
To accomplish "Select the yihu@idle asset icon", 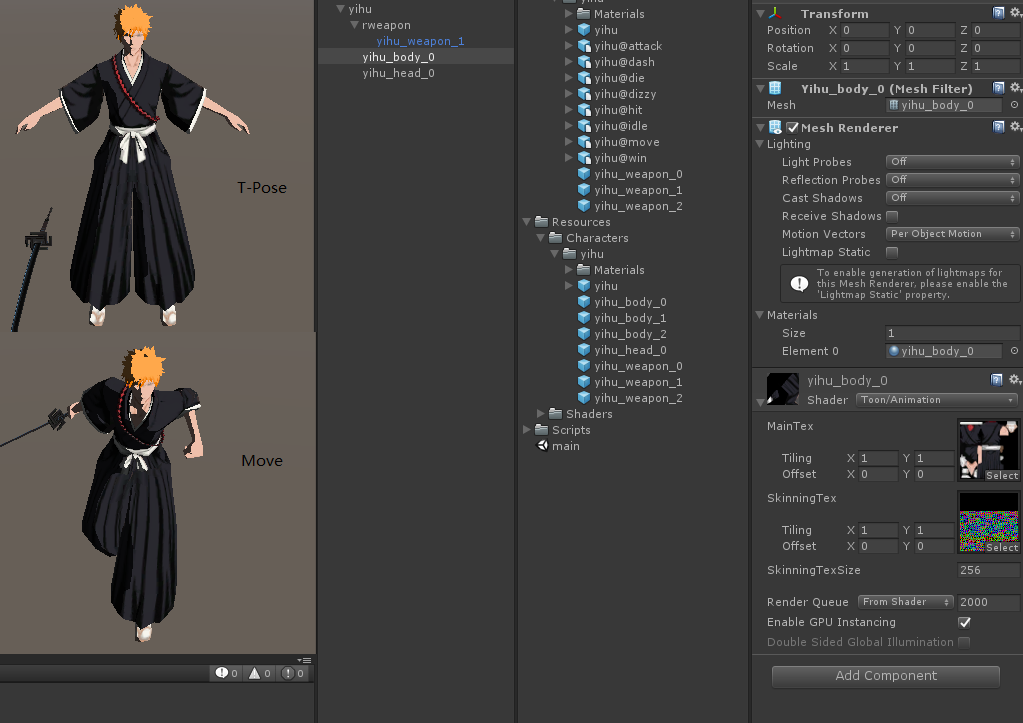I will [584, 126].
